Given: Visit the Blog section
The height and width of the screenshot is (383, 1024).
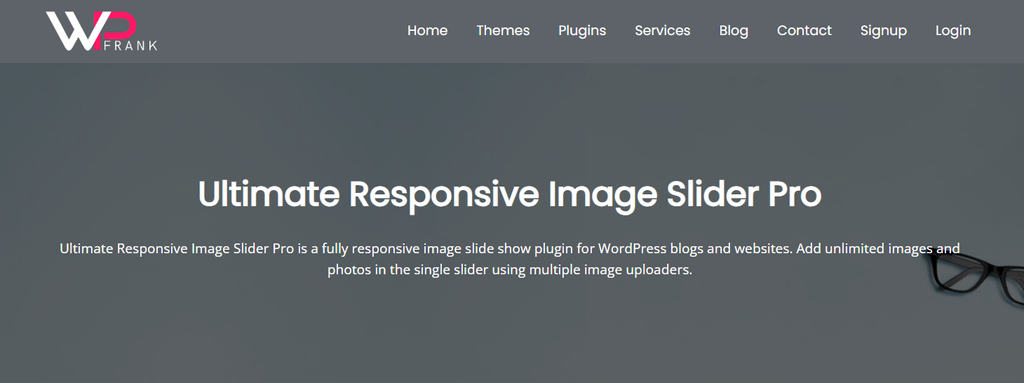Looking at the screenshot, I should 733,31.
